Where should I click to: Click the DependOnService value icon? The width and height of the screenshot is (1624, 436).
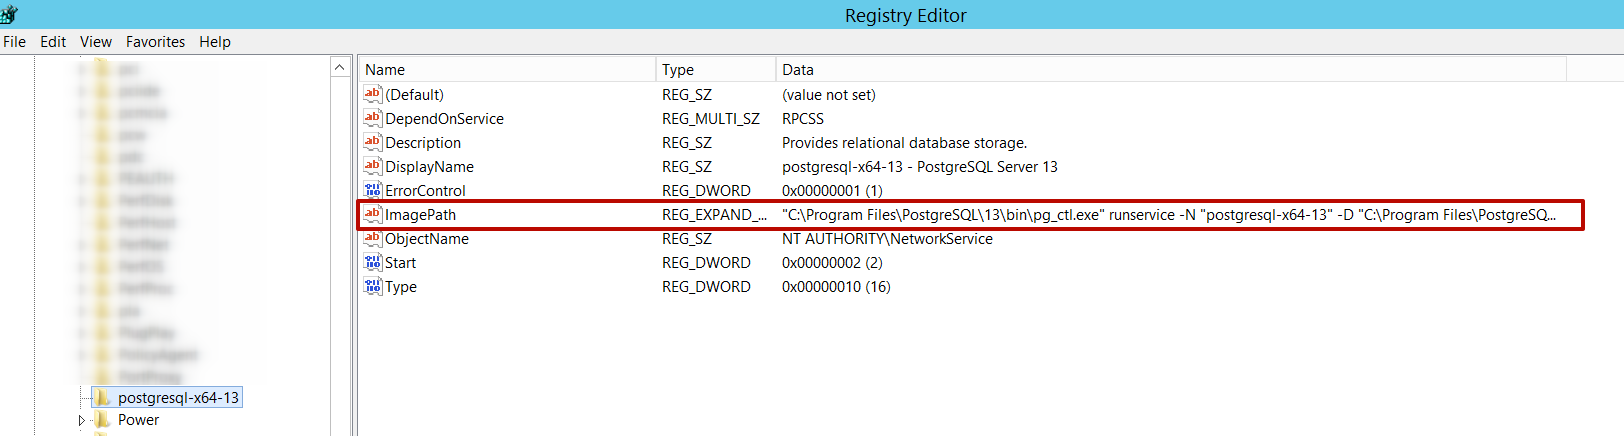click(x=373, y=118)
